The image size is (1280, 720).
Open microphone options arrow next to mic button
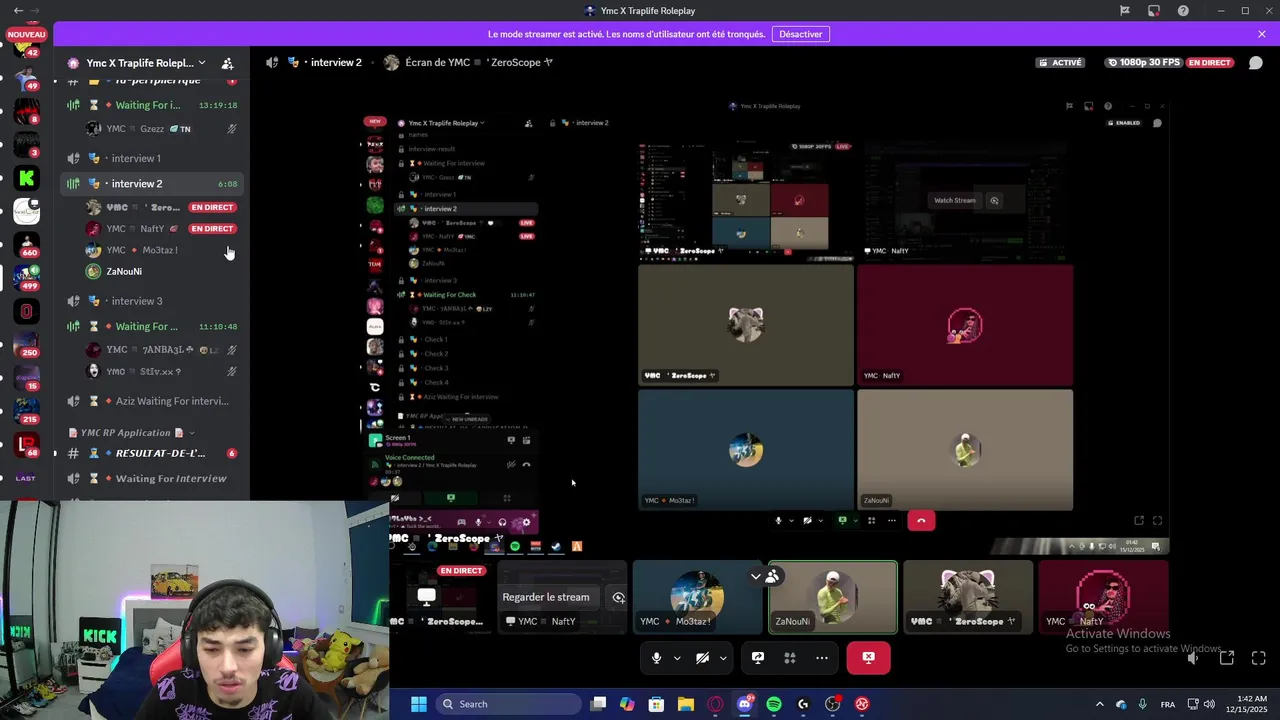(x=677, y=658)
